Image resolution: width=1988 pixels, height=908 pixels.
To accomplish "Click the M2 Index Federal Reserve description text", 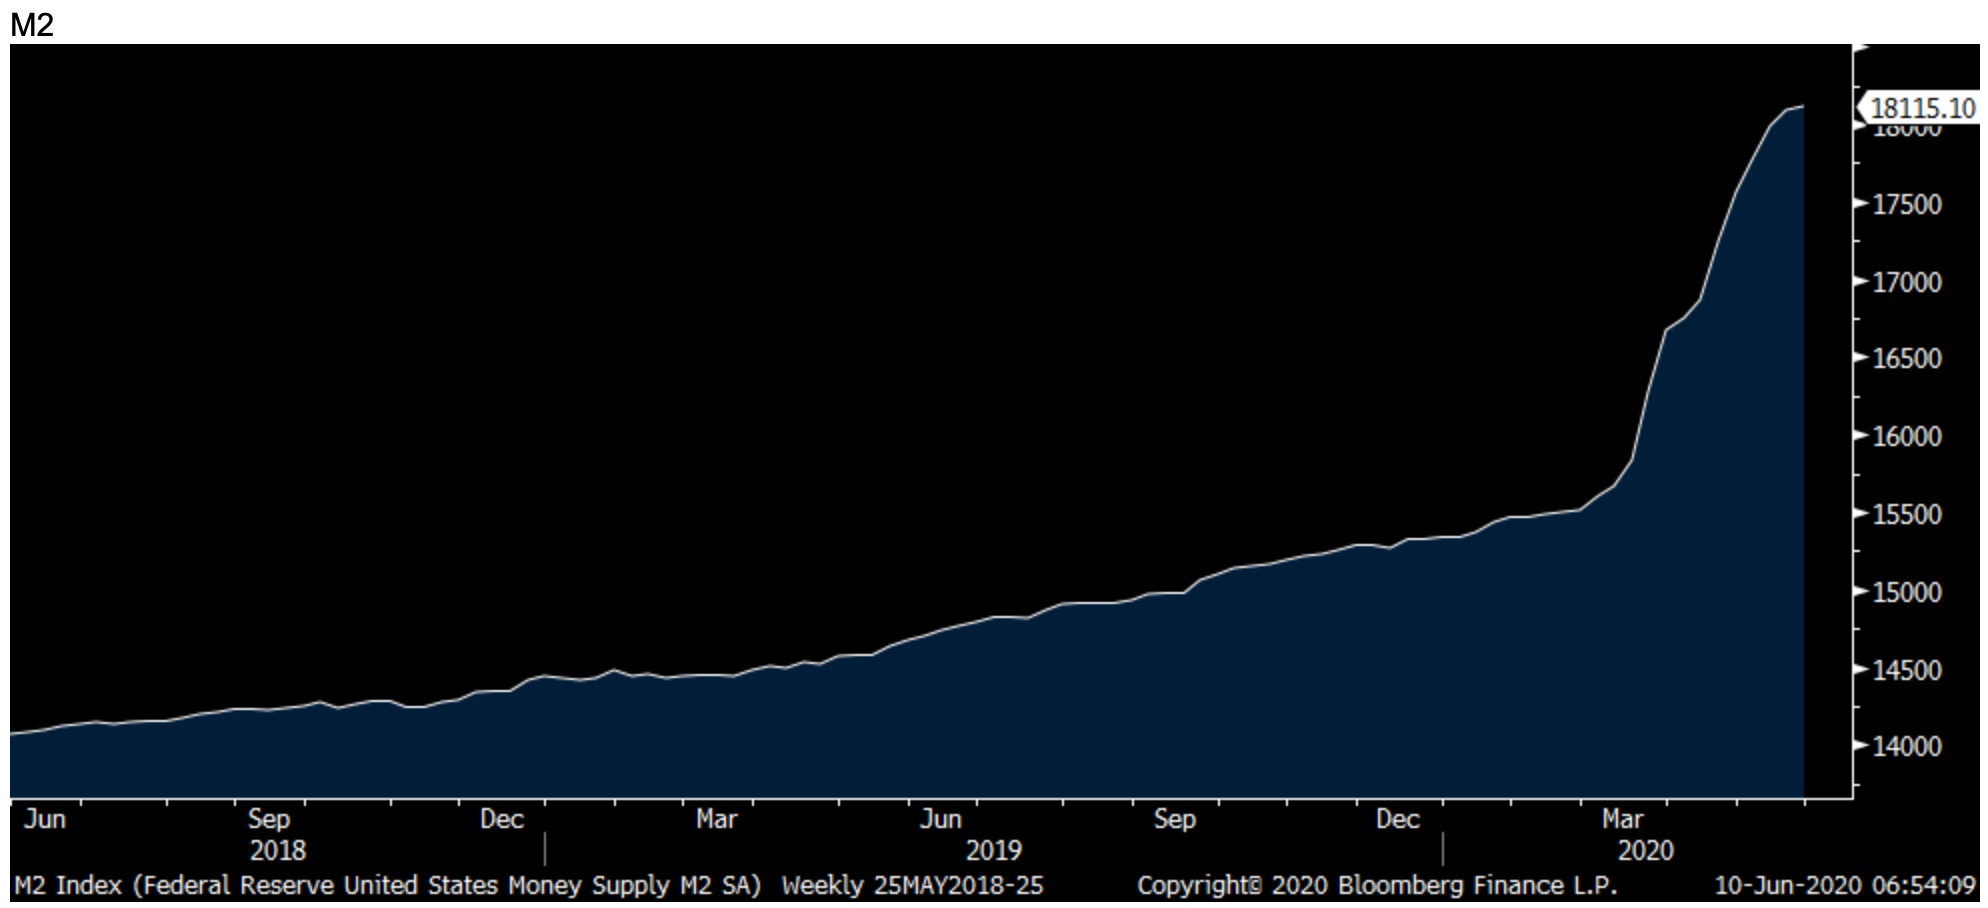I will pyautogui.click(x=388, y=886).
